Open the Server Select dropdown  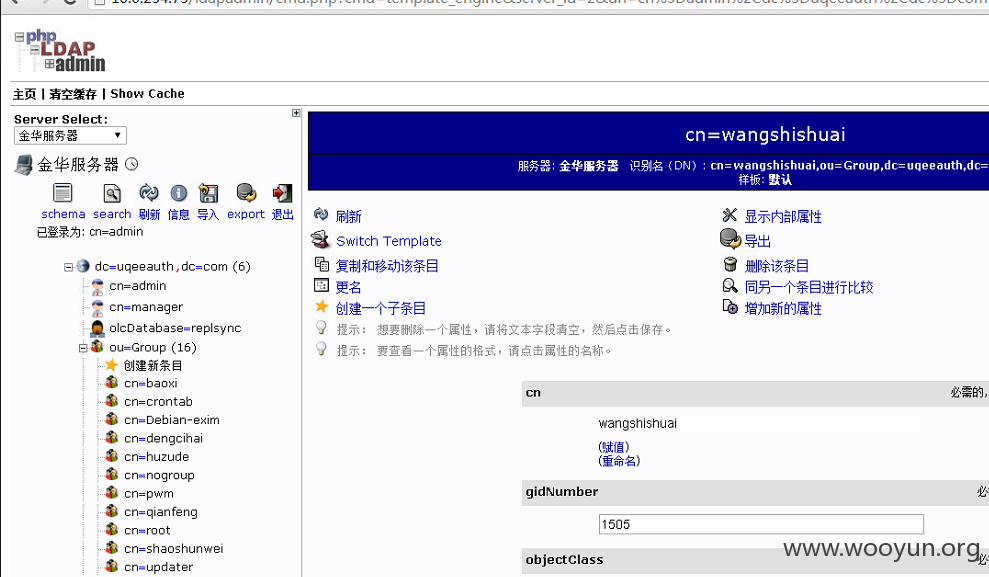70,136
